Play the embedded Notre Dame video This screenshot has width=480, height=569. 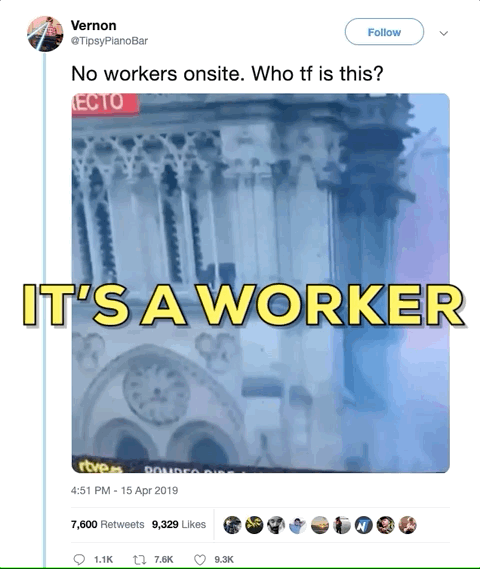pos(260,283)
